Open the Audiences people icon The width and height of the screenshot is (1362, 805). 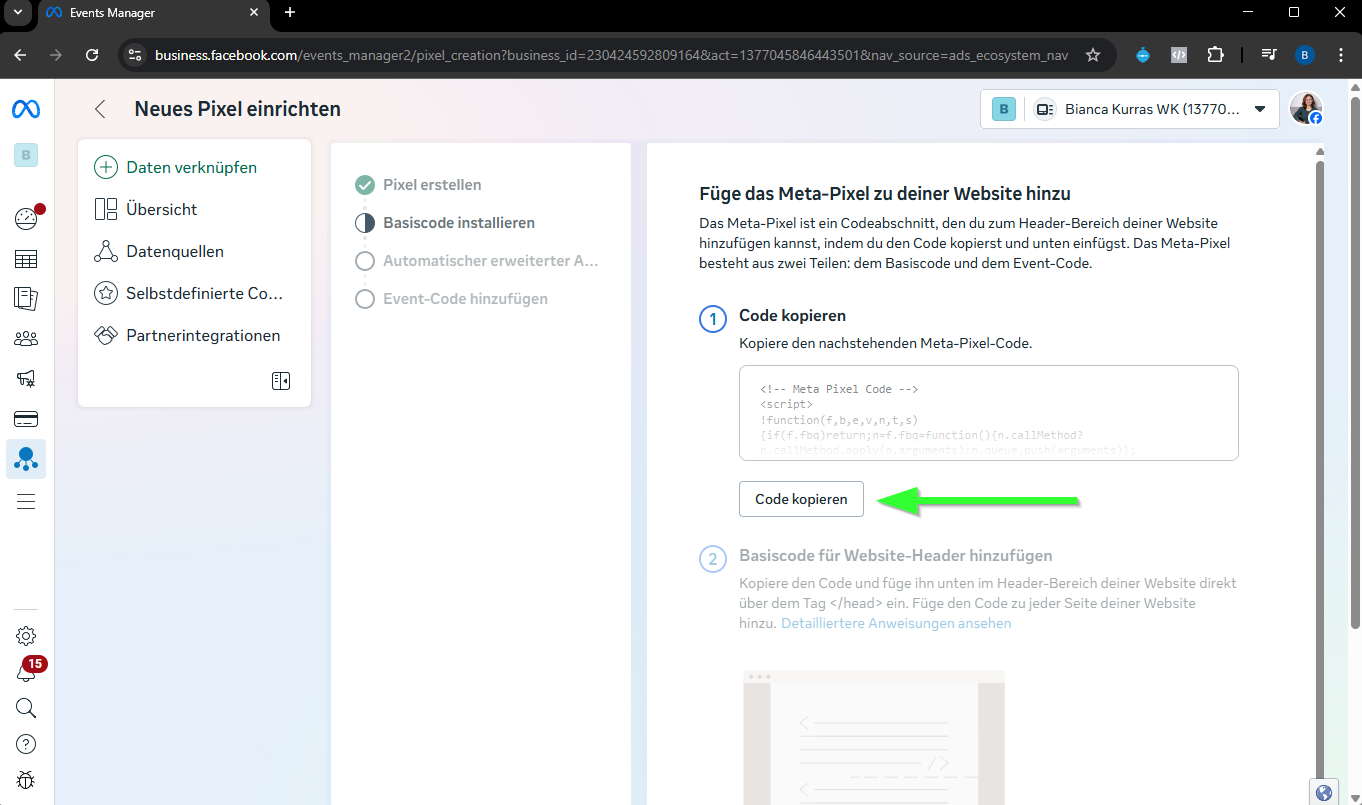26,339
